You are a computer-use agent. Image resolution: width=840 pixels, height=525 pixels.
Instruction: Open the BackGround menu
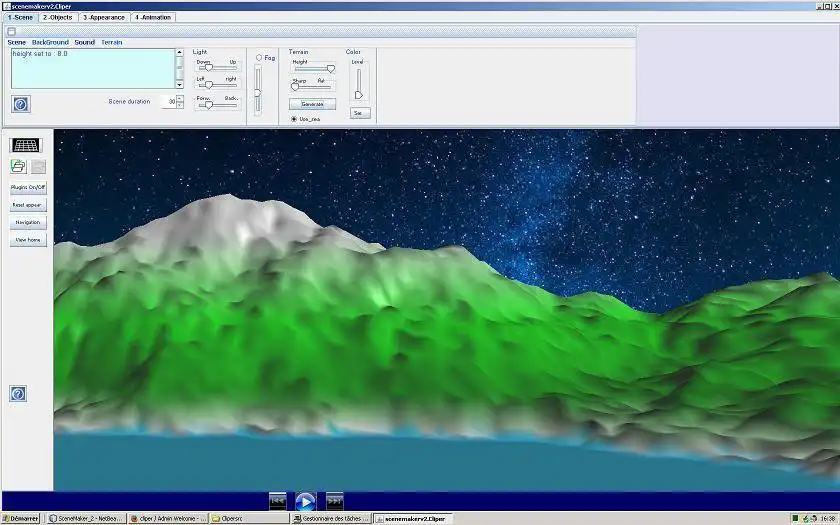50,42
